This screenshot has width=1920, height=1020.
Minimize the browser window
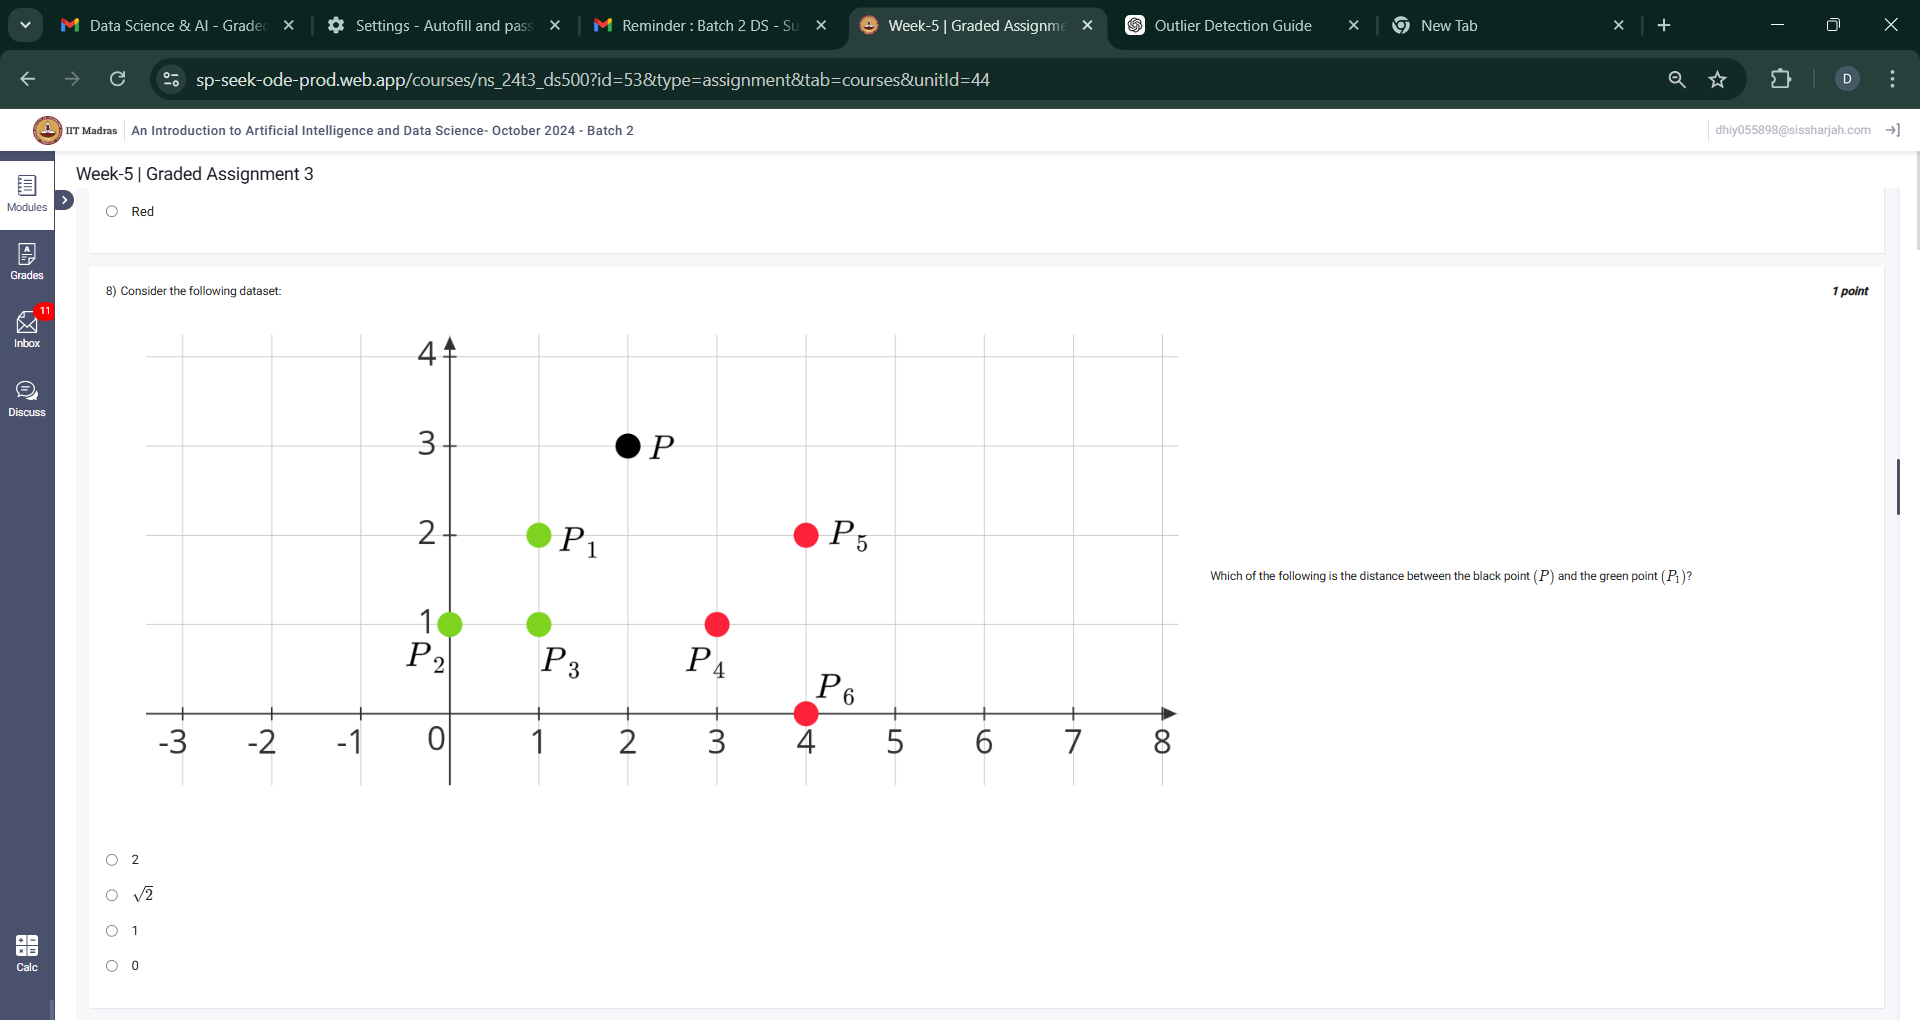coord(1777,25)
